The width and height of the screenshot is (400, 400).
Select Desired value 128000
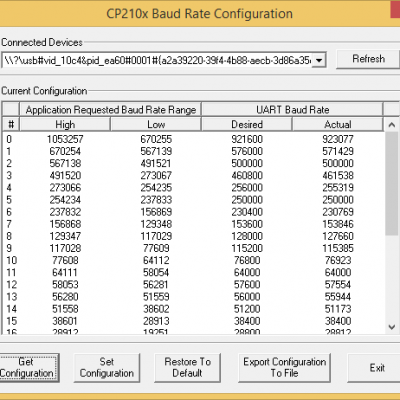[247, 236]
